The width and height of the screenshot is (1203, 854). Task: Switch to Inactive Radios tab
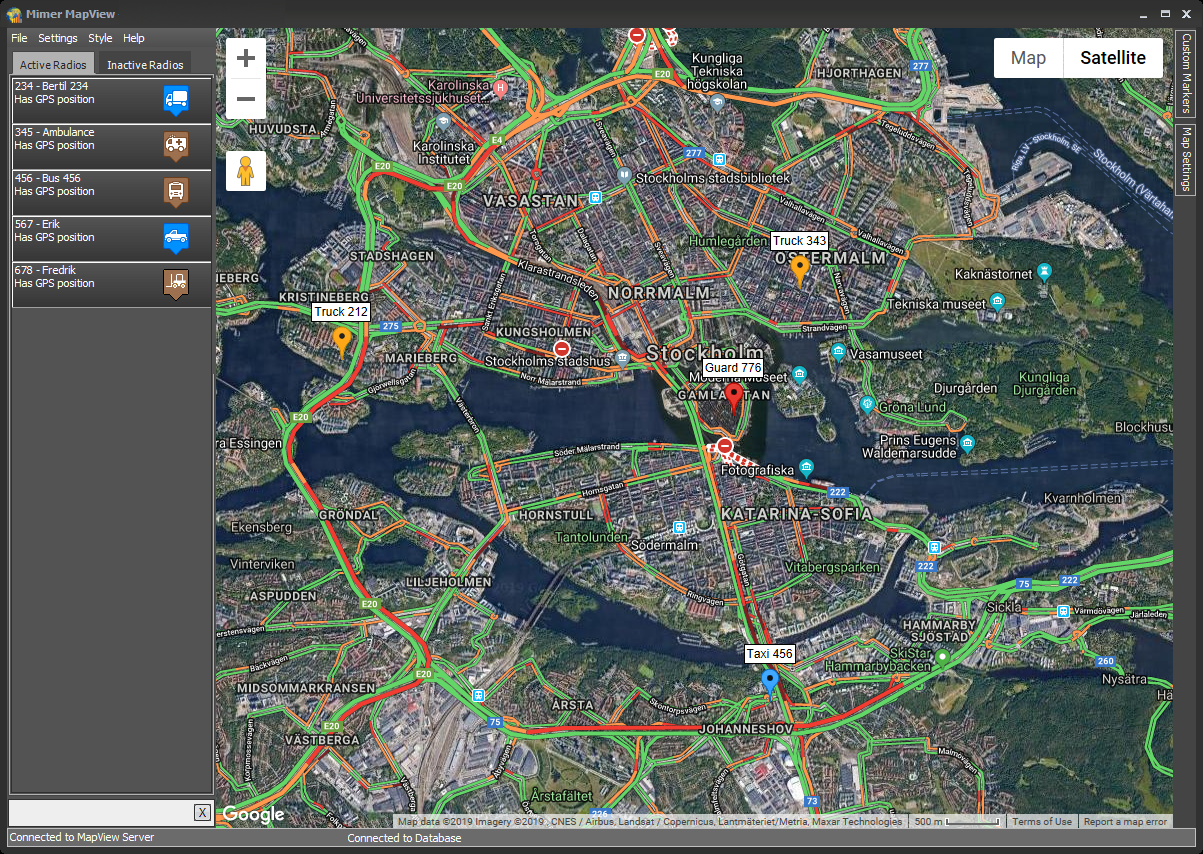(x=145, y=65)
